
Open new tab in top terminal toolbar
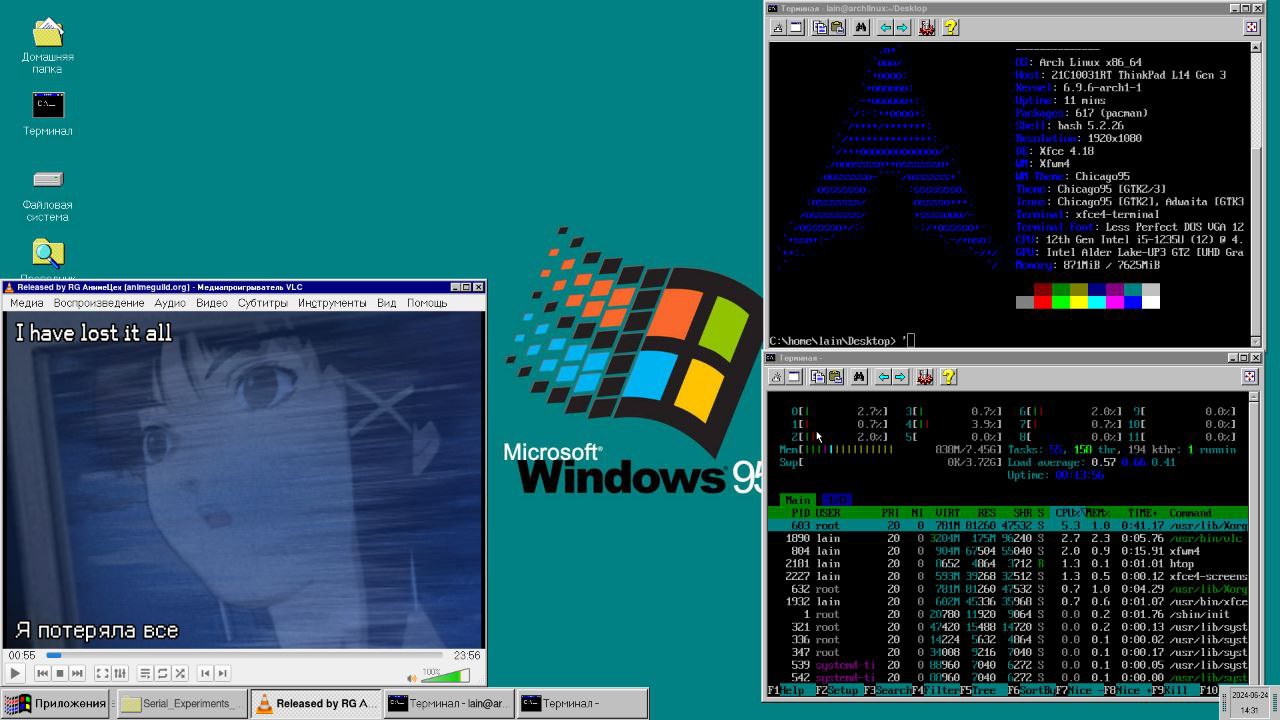(778, 28)
